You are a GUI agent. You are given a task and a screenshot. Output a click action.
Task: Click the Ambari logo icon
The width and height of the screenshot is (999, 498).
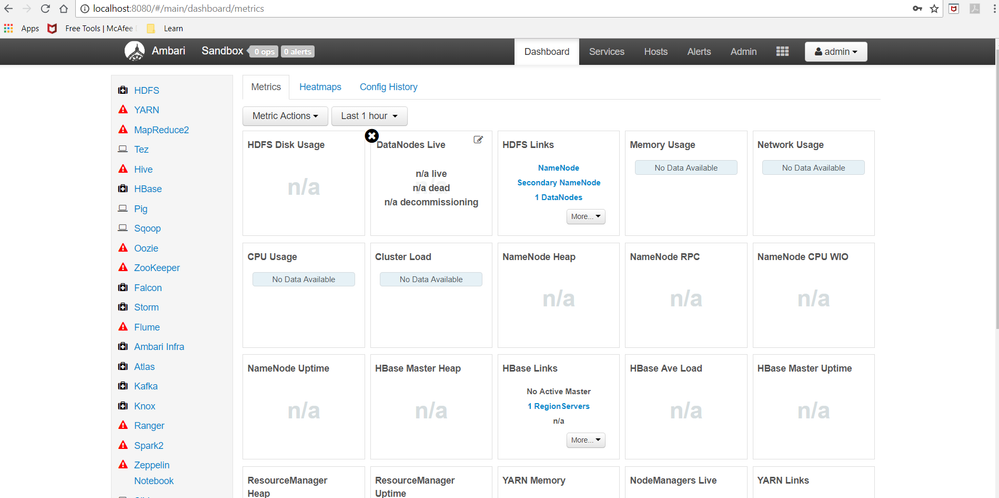click(x=134, y=51)
